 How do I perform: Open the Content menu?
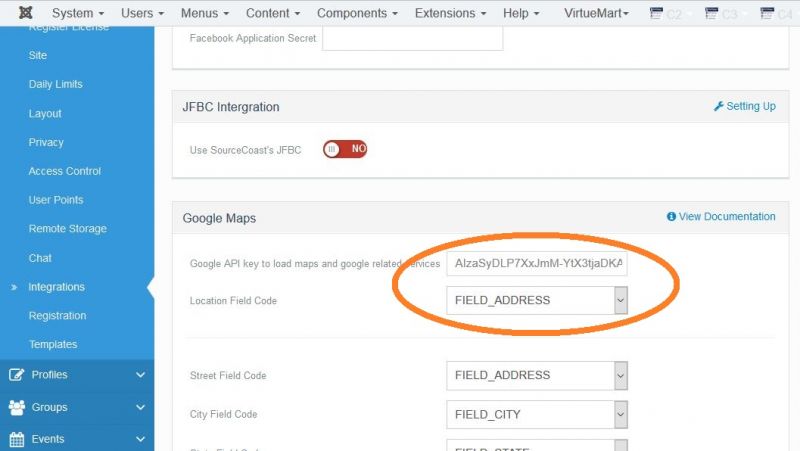[273, 13]
